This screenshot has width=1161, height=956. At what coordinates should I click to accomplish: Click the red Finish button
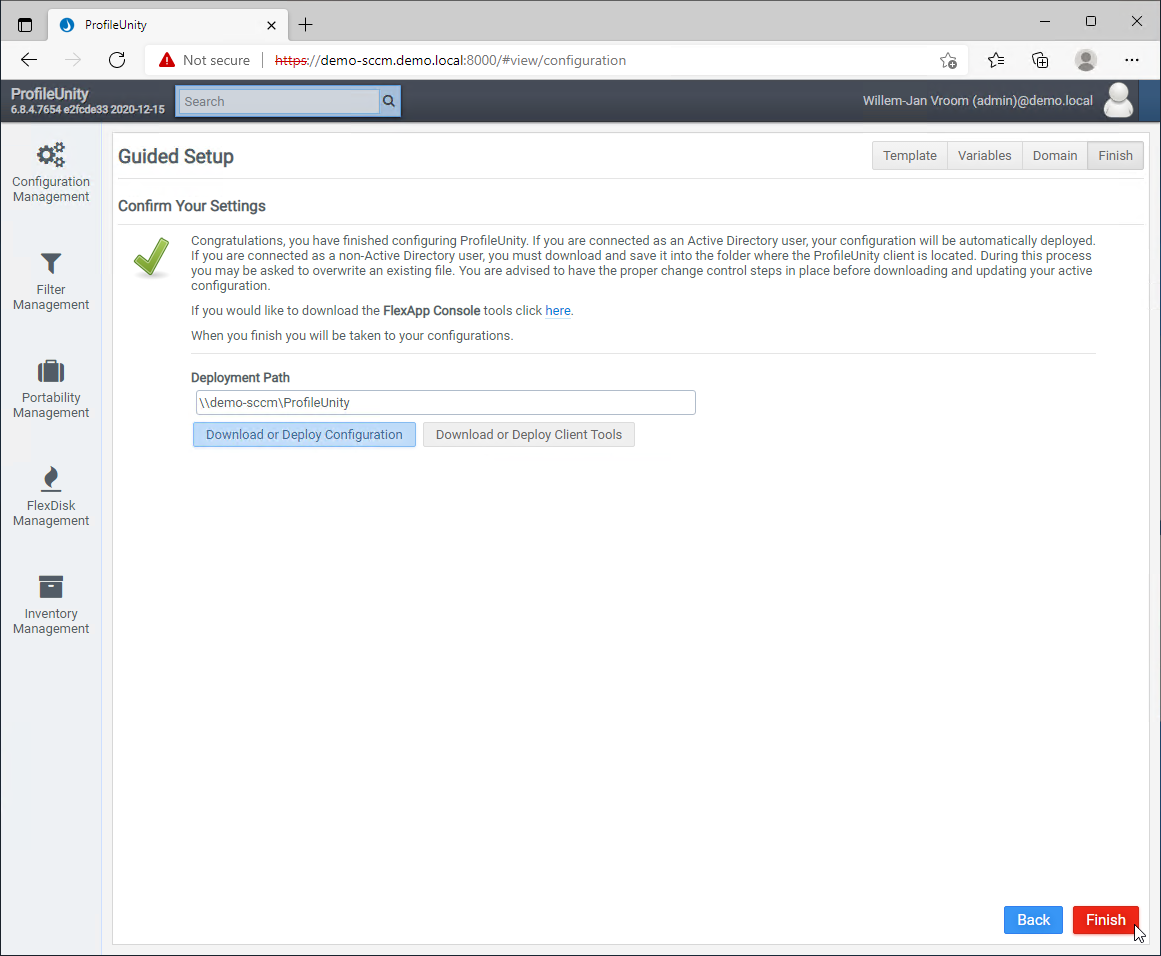click(x=1105, y=920)
